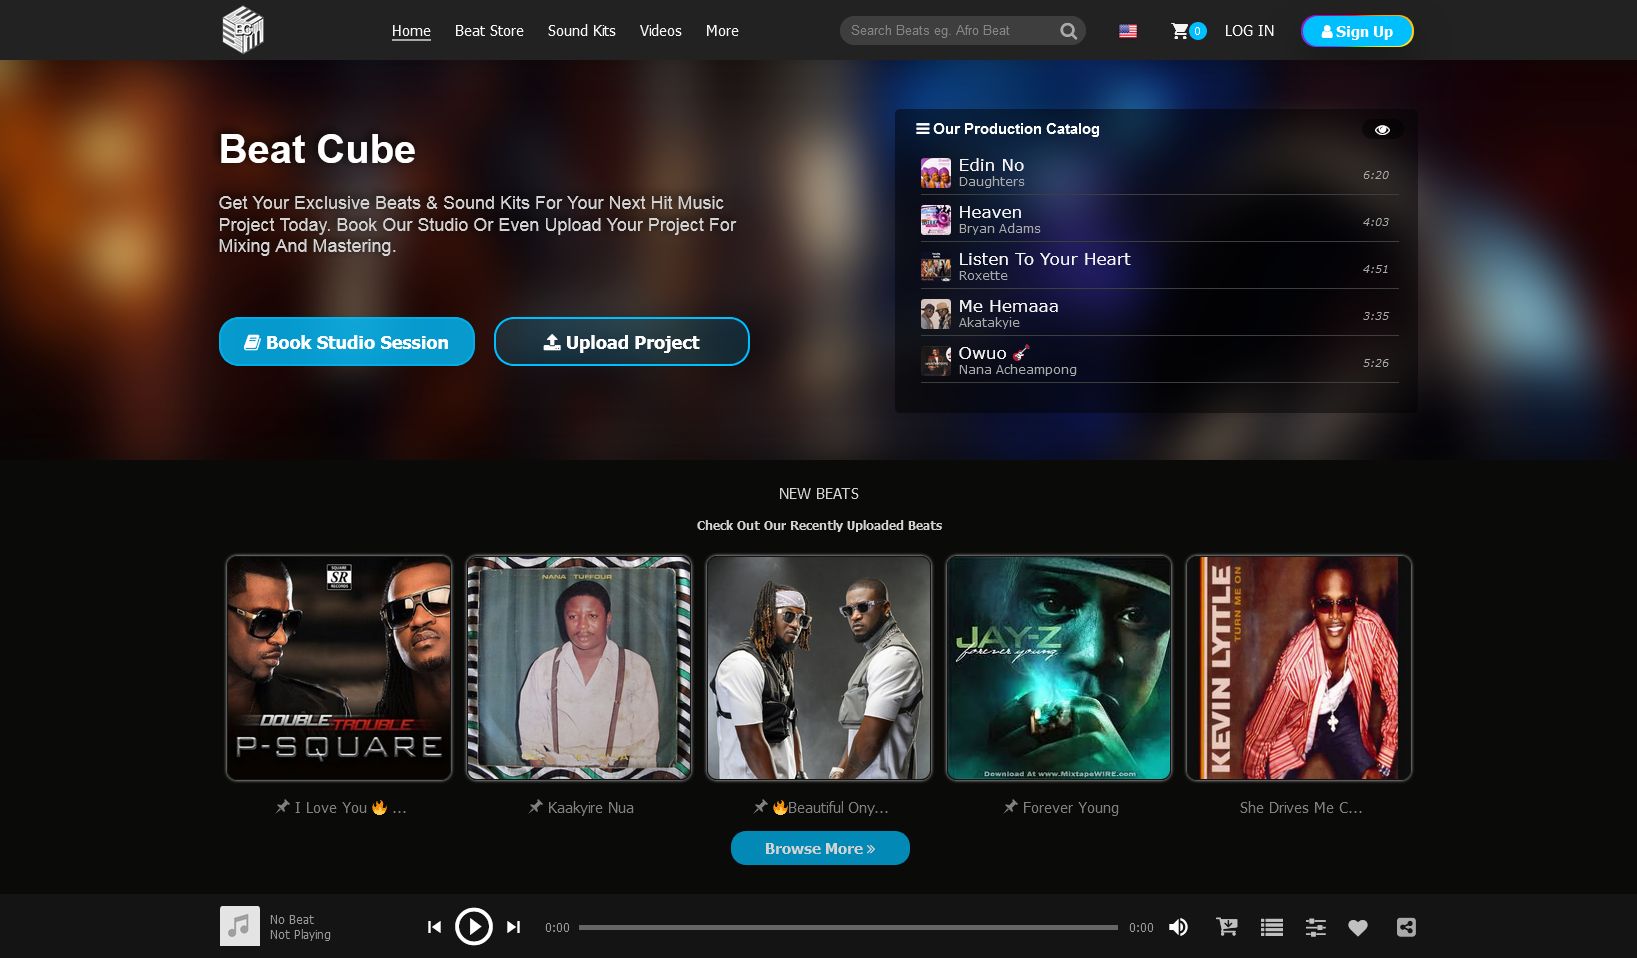Add current beat to cart from player bar
Screen dimensions: 1637x958
click(x=1227, y=927)
